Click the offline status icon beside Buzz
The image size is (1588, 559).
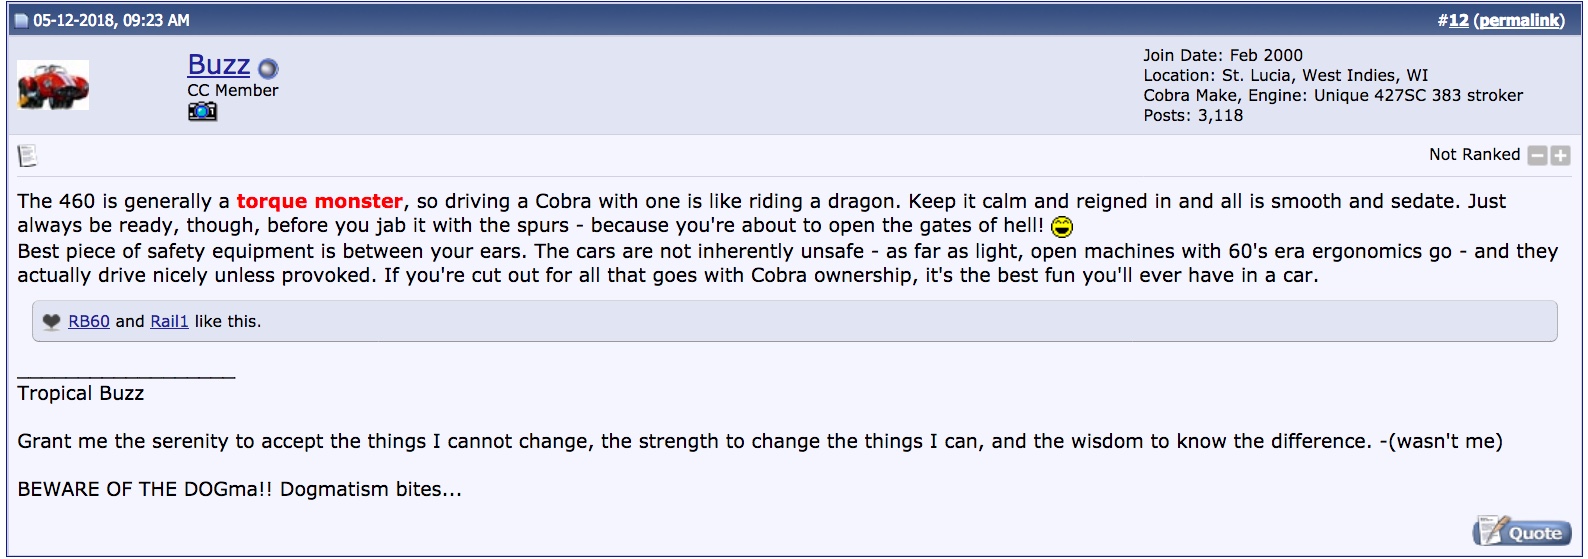pos(268,69)
